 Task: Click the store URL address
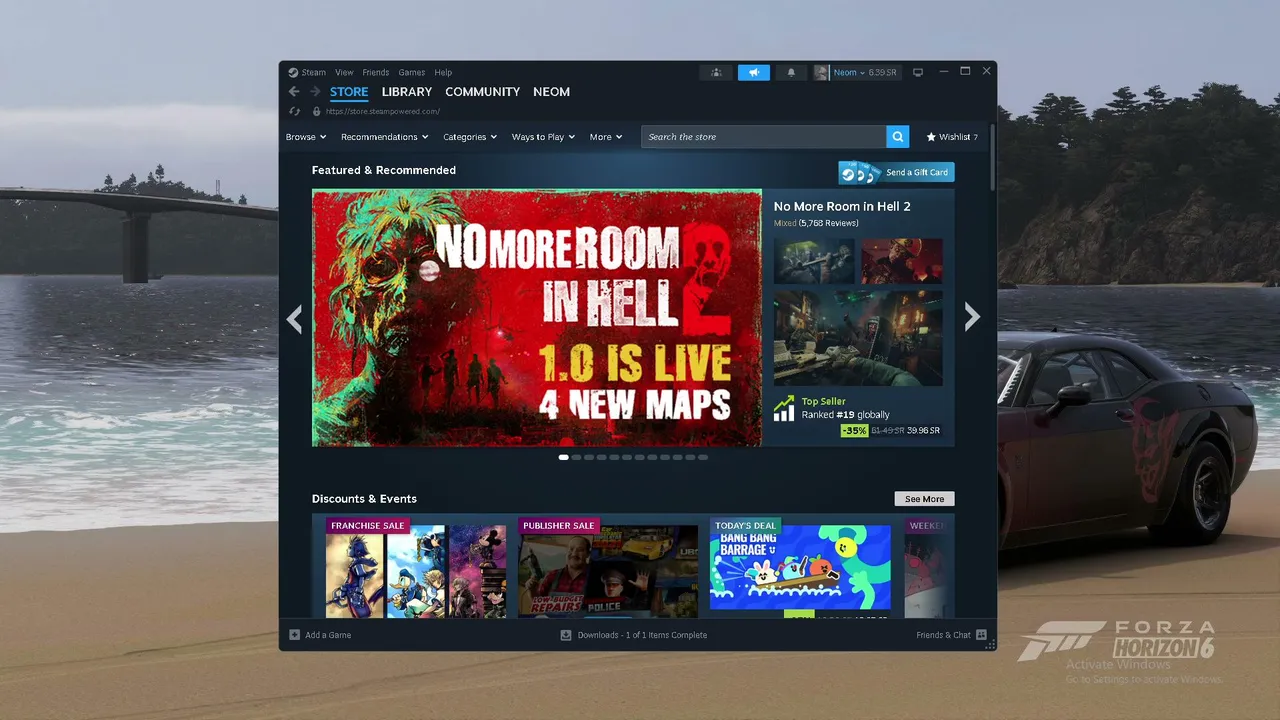383,112
